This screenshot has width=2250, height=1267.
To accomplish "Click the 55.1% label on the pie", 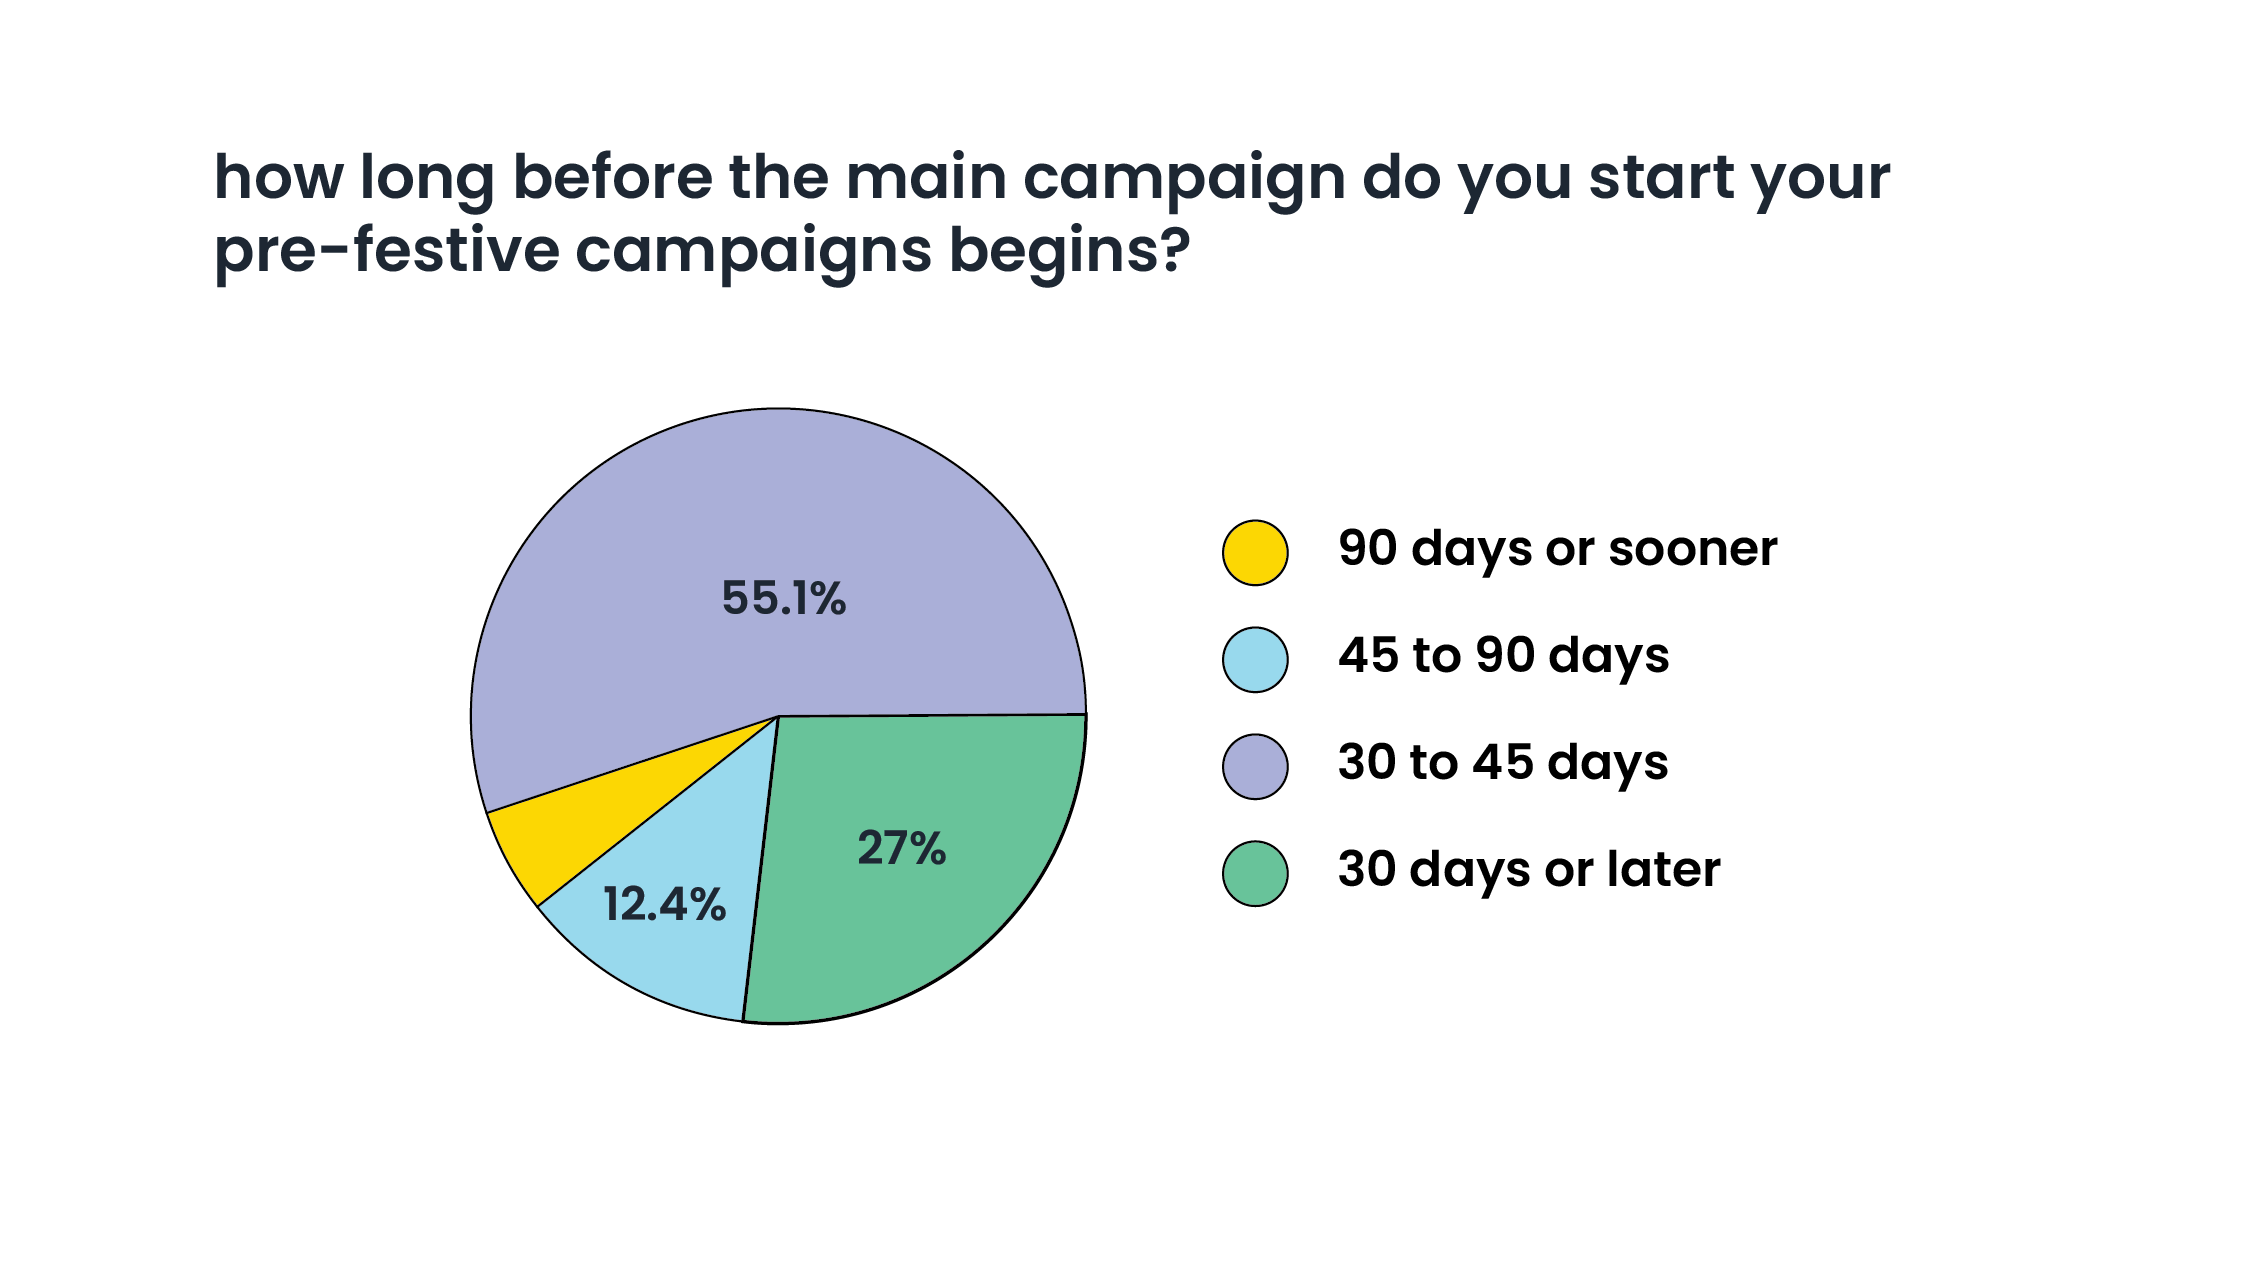I will point(784,599).
